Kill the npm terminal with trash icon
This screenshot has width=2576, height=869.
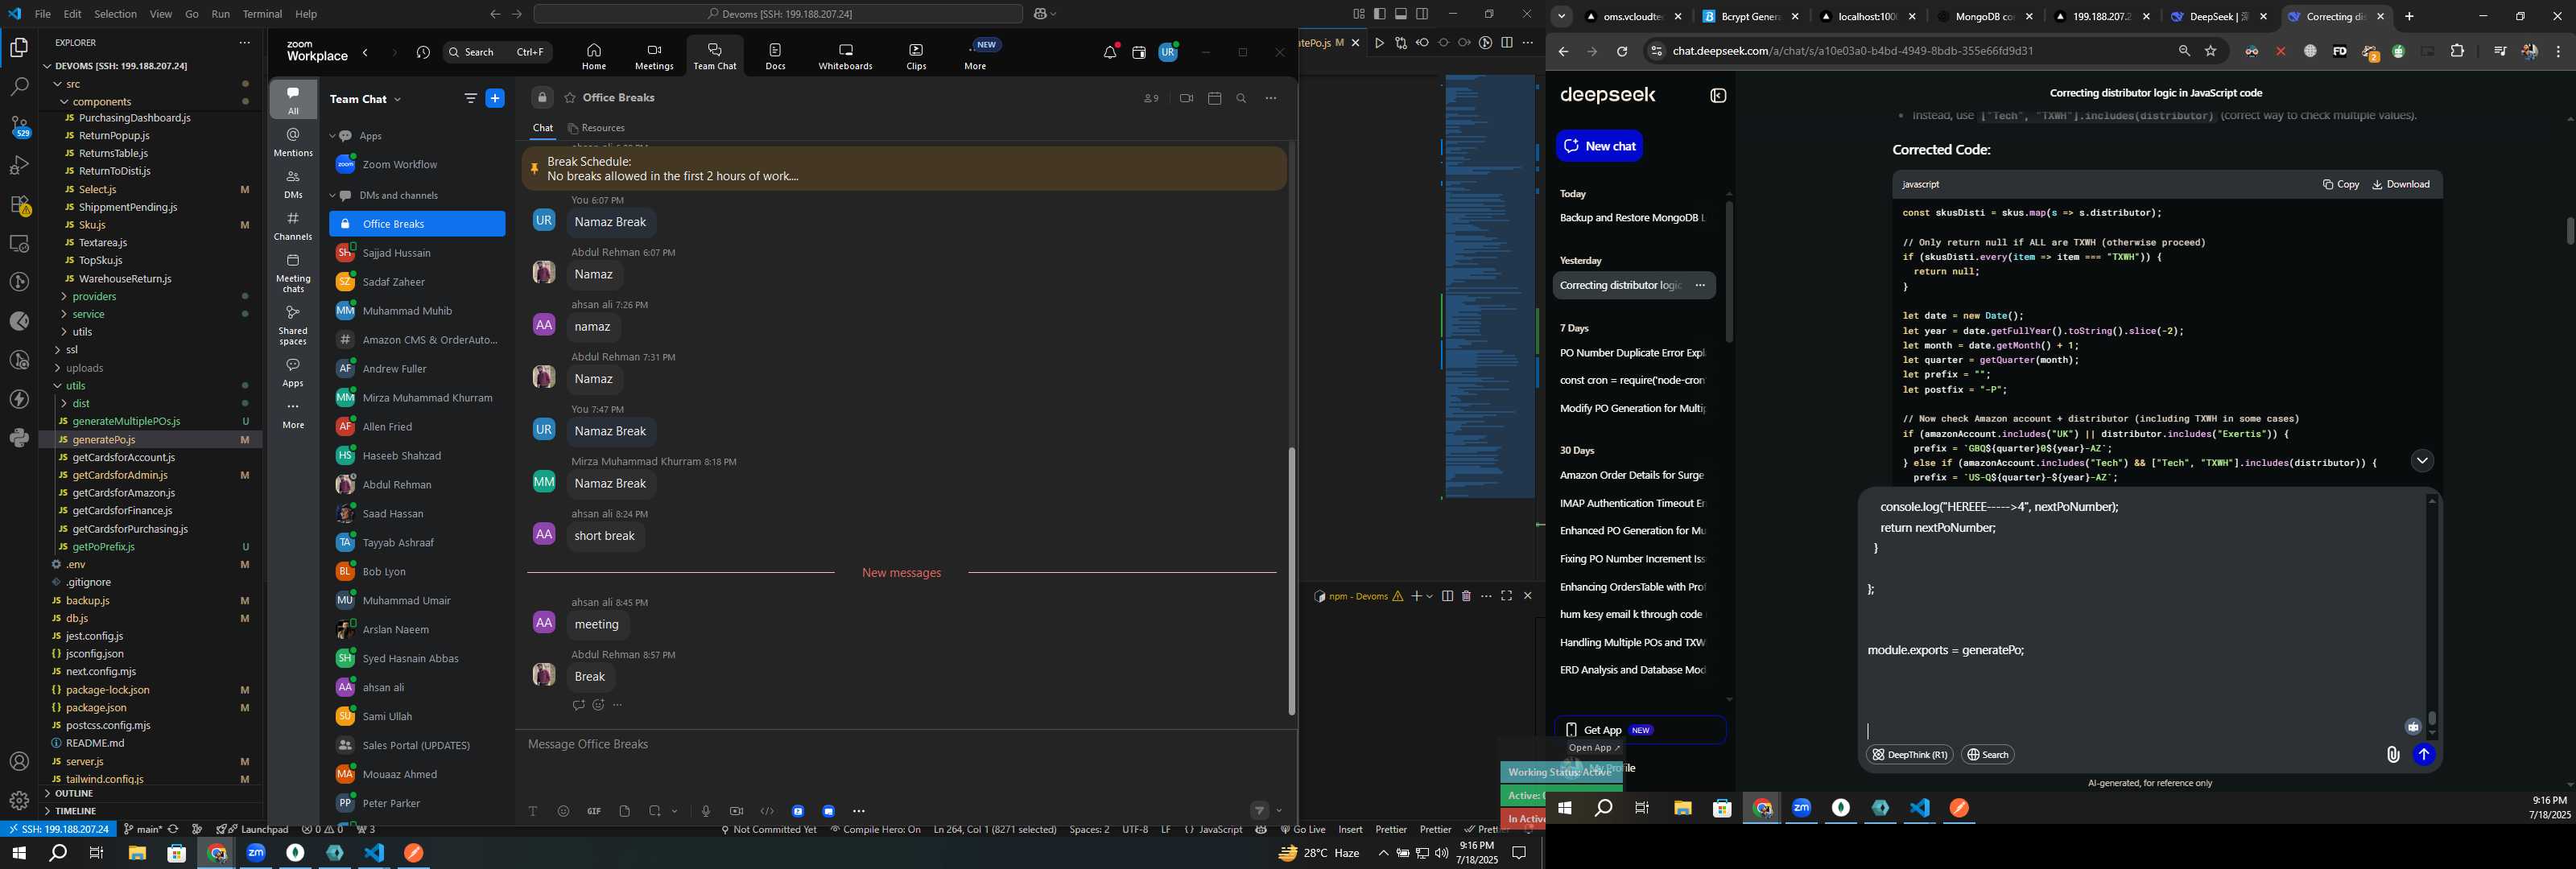[x=1466, y=596]
